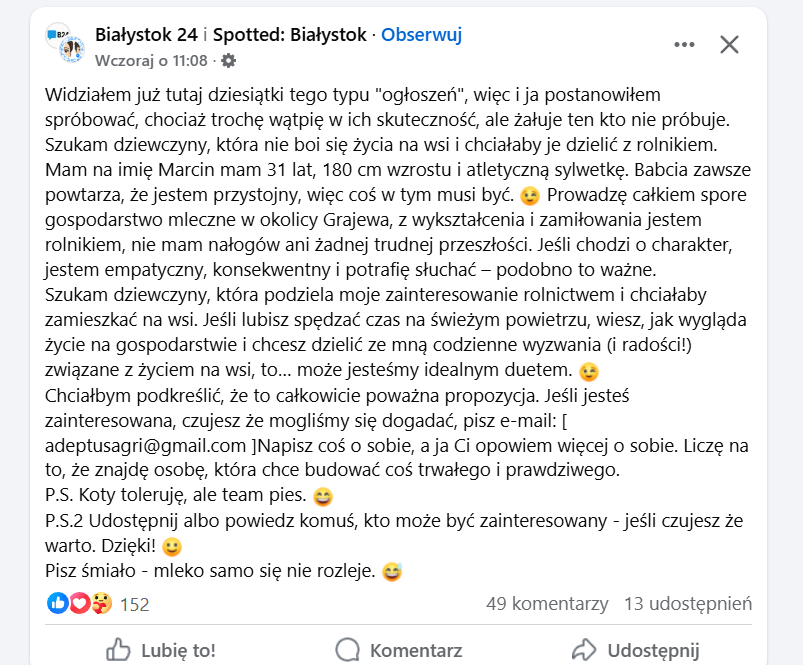Click the red heart reaction icon
803x665 pixels.
(x=79, y=603)
